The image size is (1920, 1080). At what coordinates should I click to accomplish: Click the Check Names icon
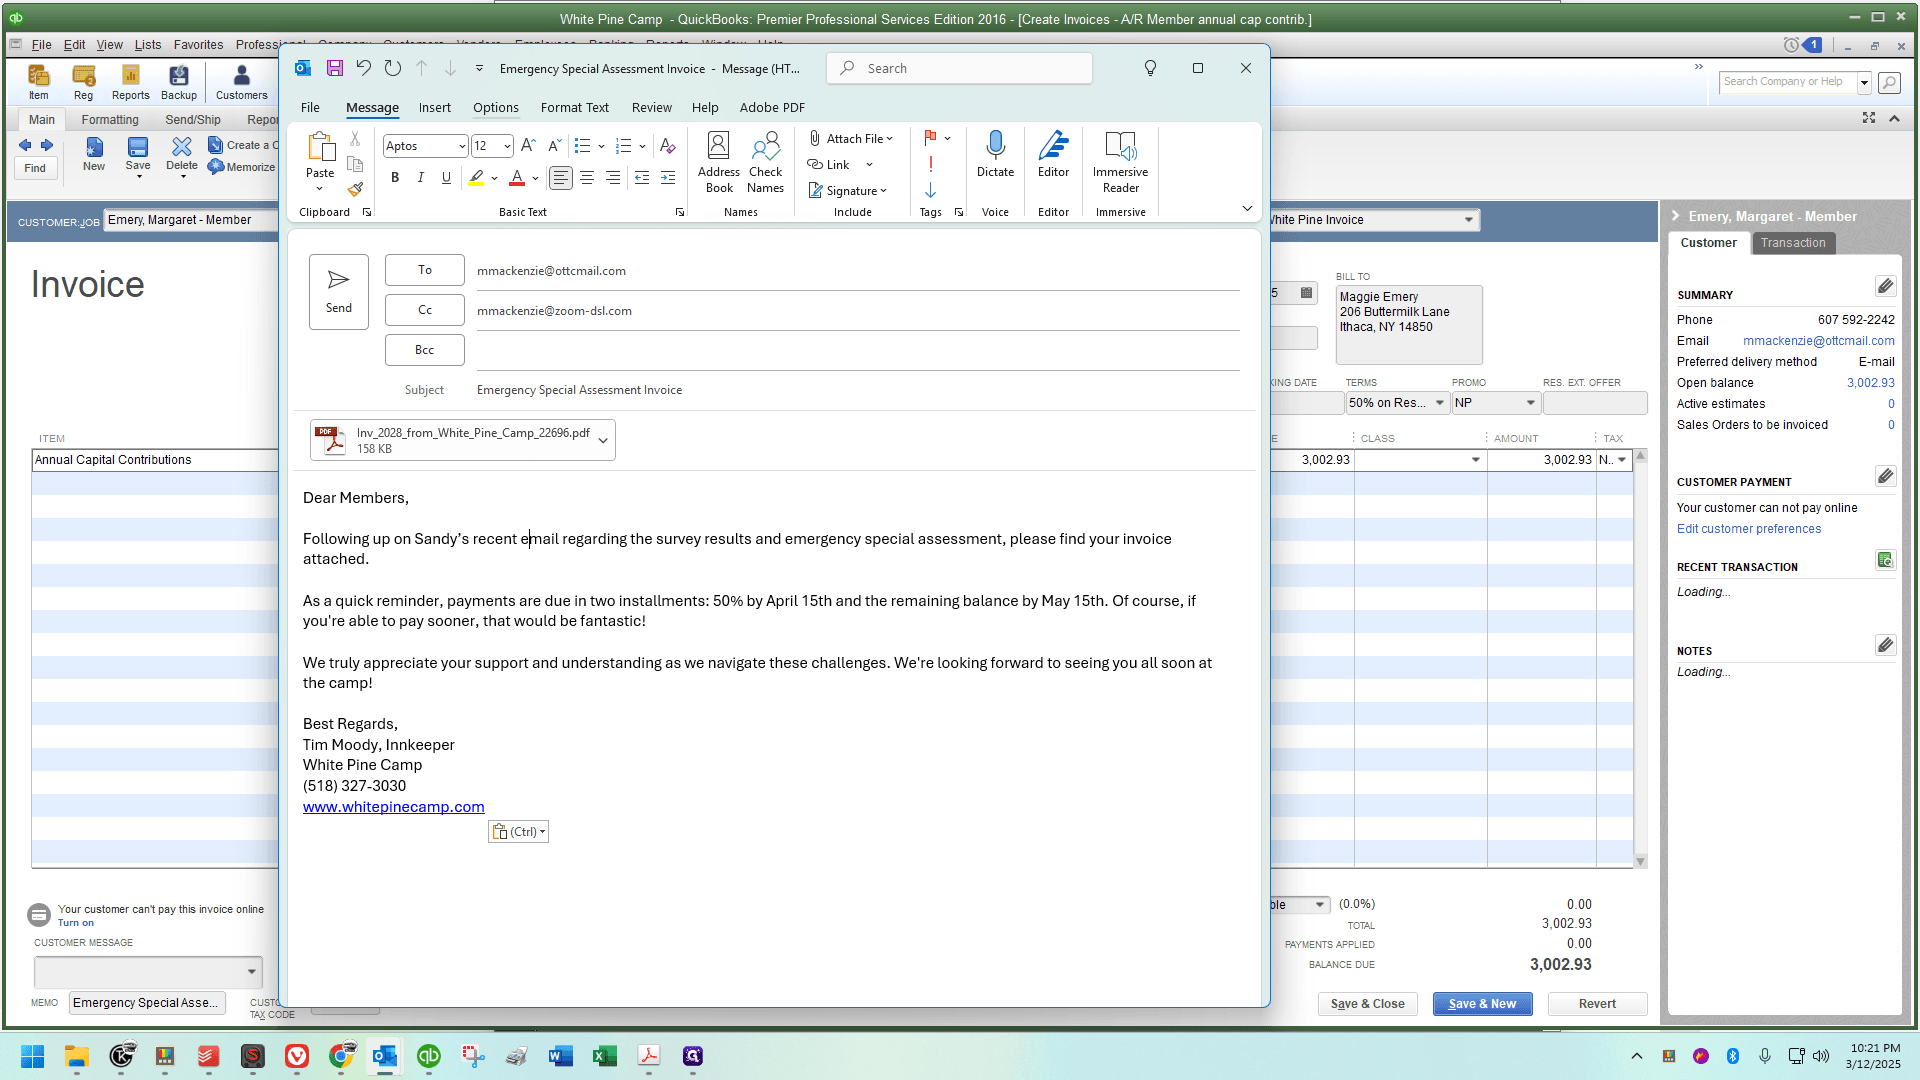point(765,162)
